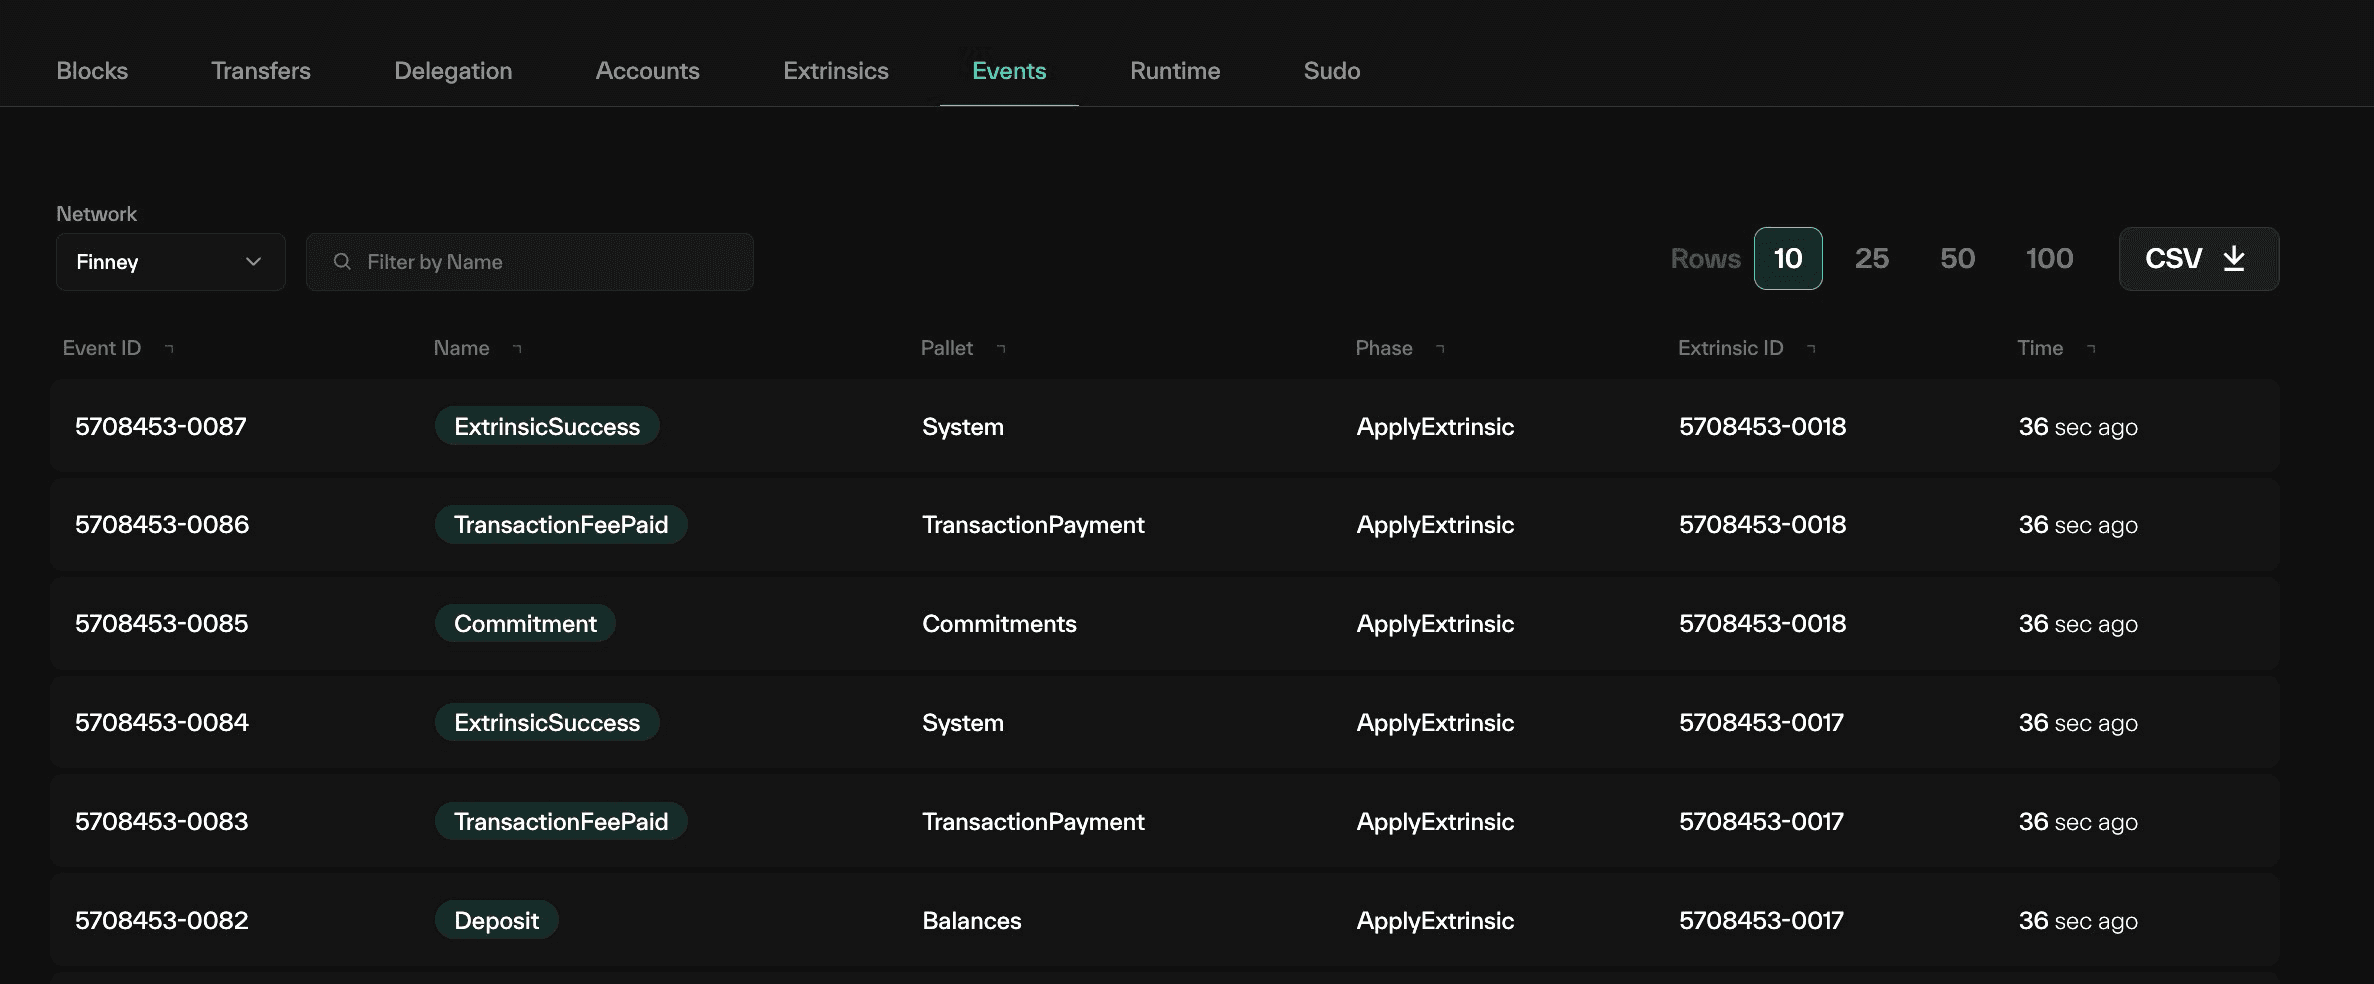Viewport: 2374px width, 984px height.
Task: Sort by Phase column arrow
Action: (1440, 348)
